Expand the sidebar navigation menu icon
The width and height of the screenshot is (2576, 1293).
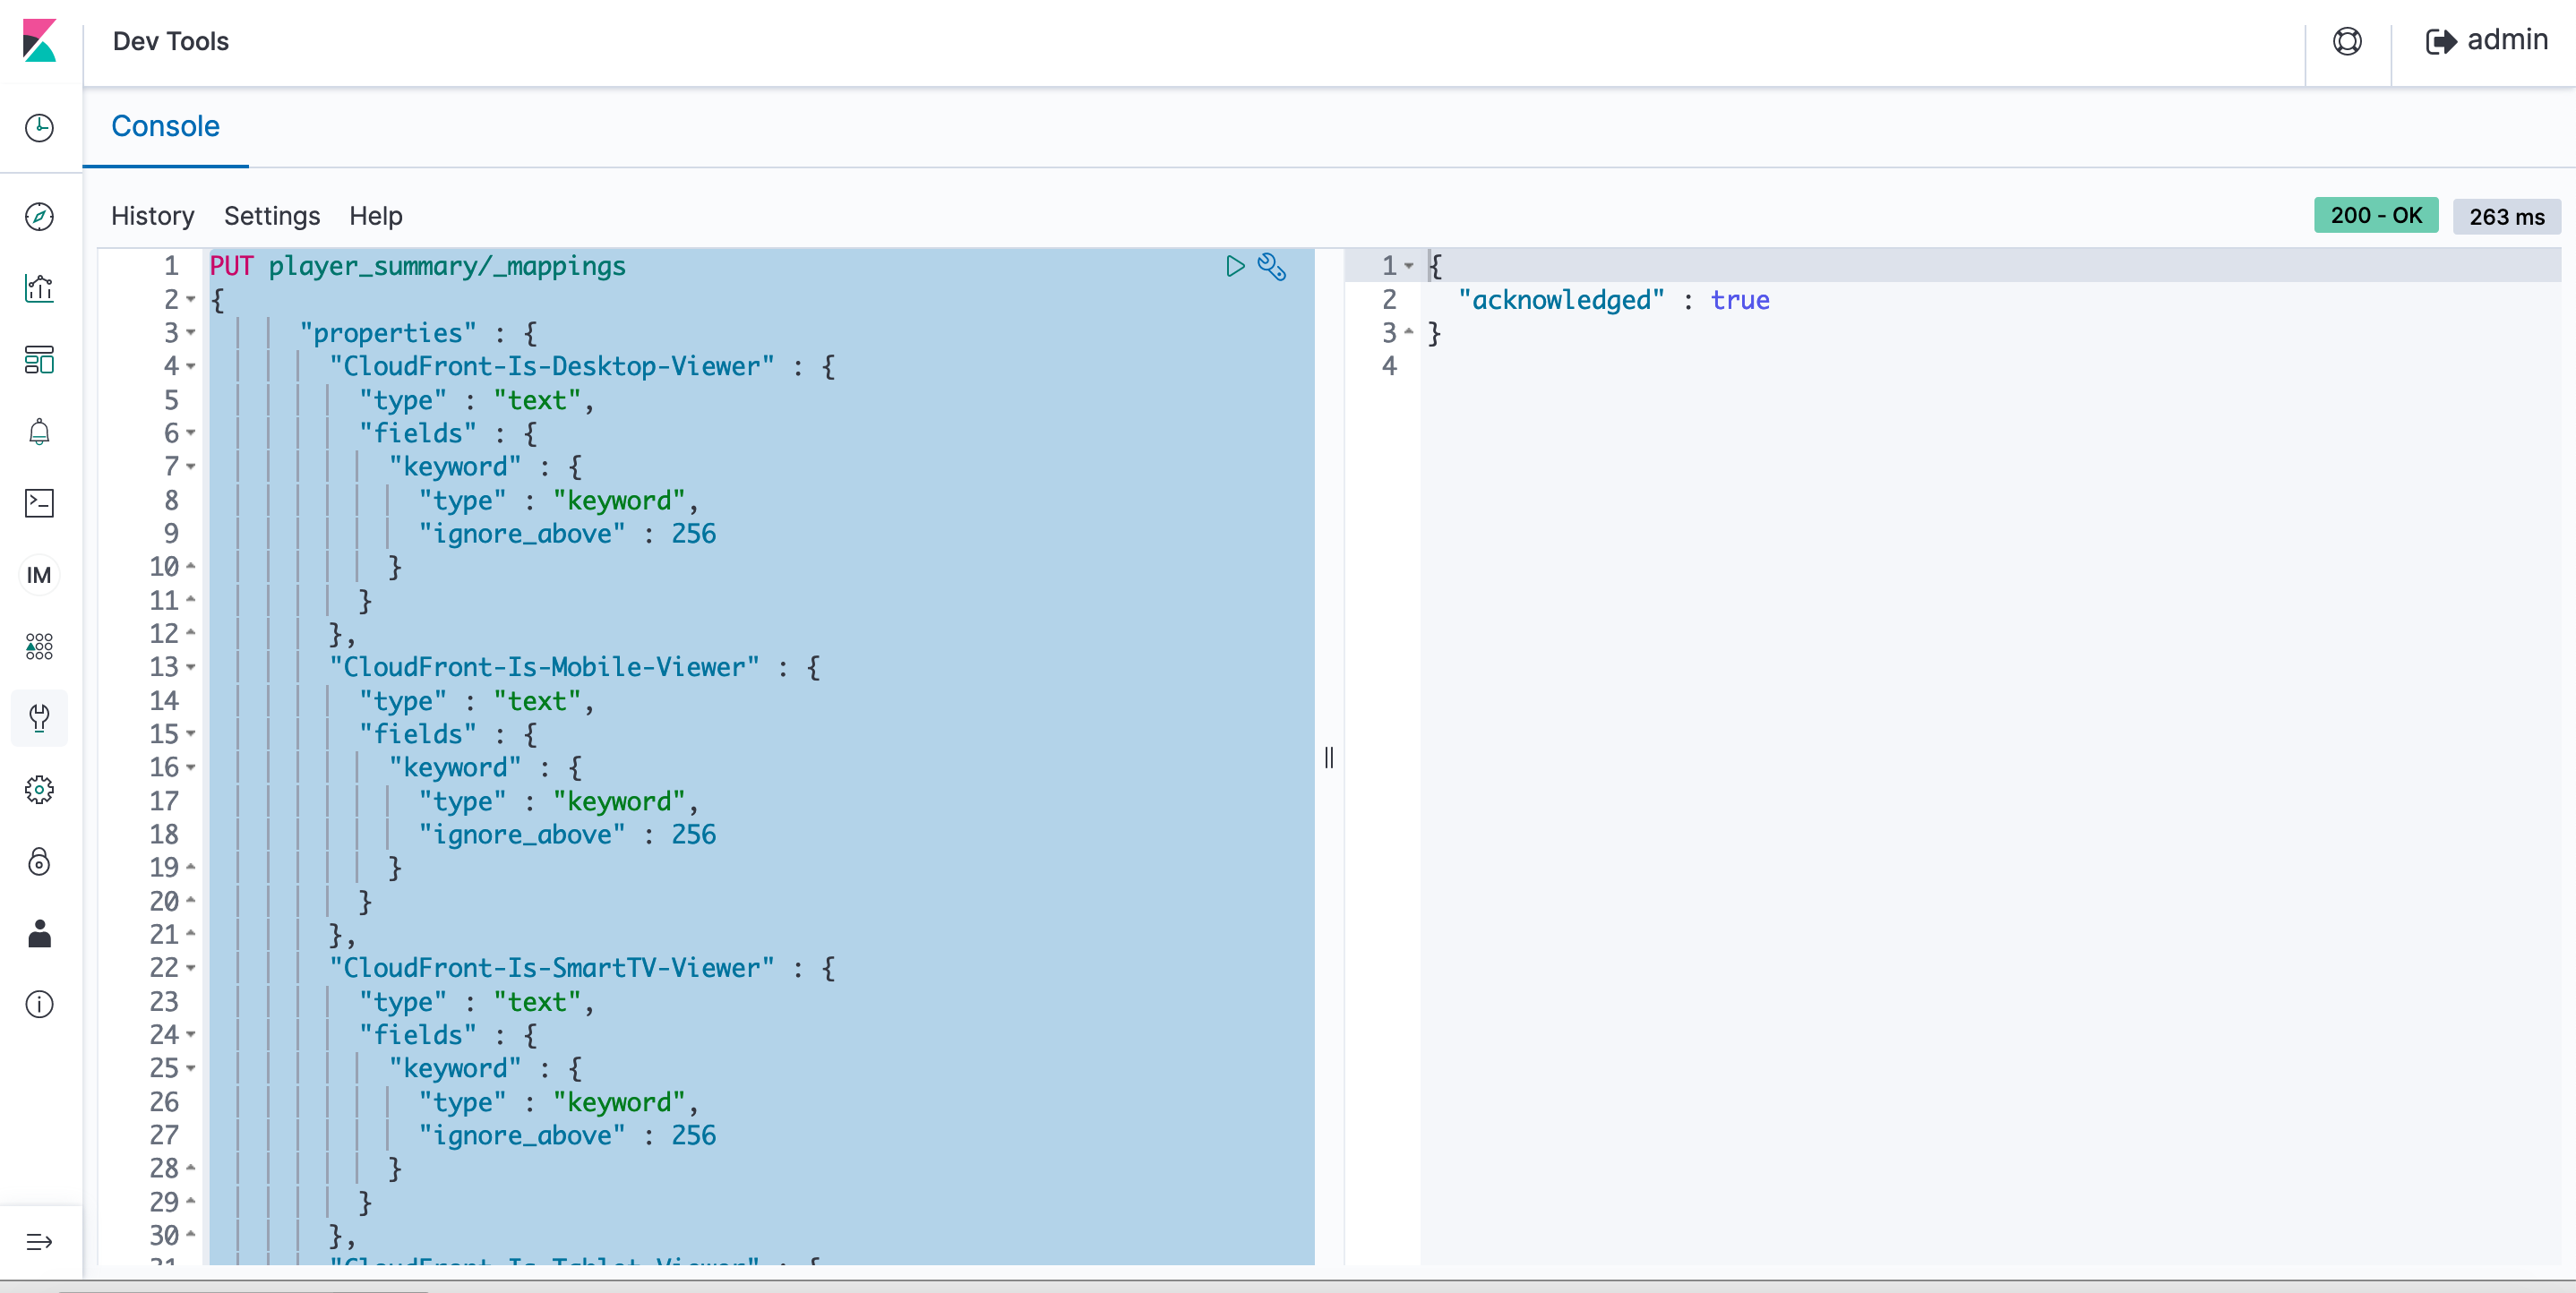[39, 1242]
